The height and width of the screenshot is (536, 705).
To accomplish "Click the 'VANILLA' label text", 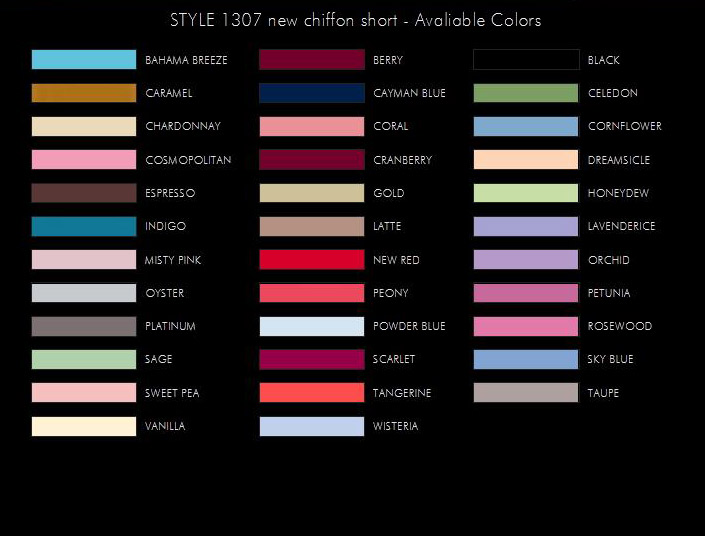I will (165, 426).
